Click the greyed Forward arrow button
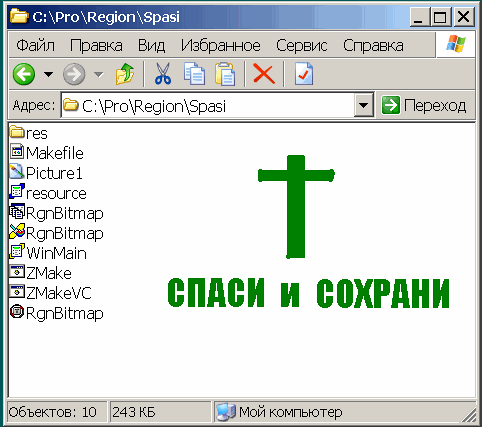The image size is (482, 427). pyautogui.click(x=74, y=74)
